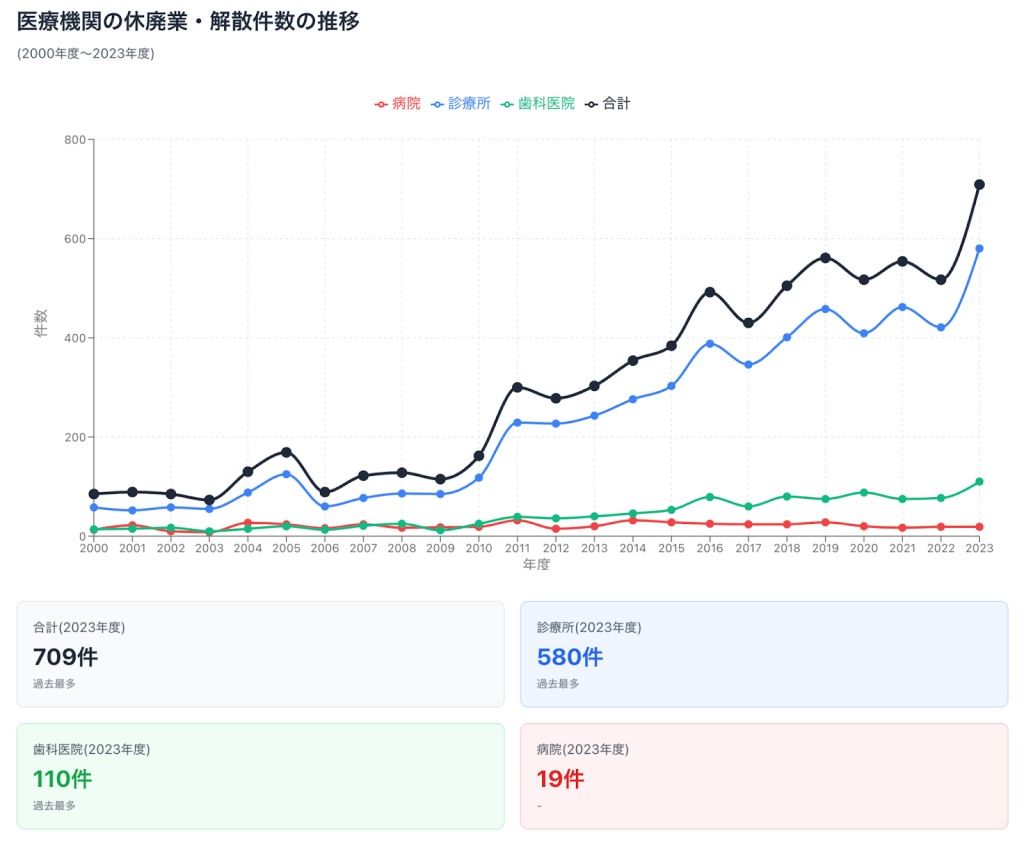Select the 歯科医院(2023年度) 110件 card
Screen dimensions: 1024x849
pyautogui.click(x=260, y=776)
